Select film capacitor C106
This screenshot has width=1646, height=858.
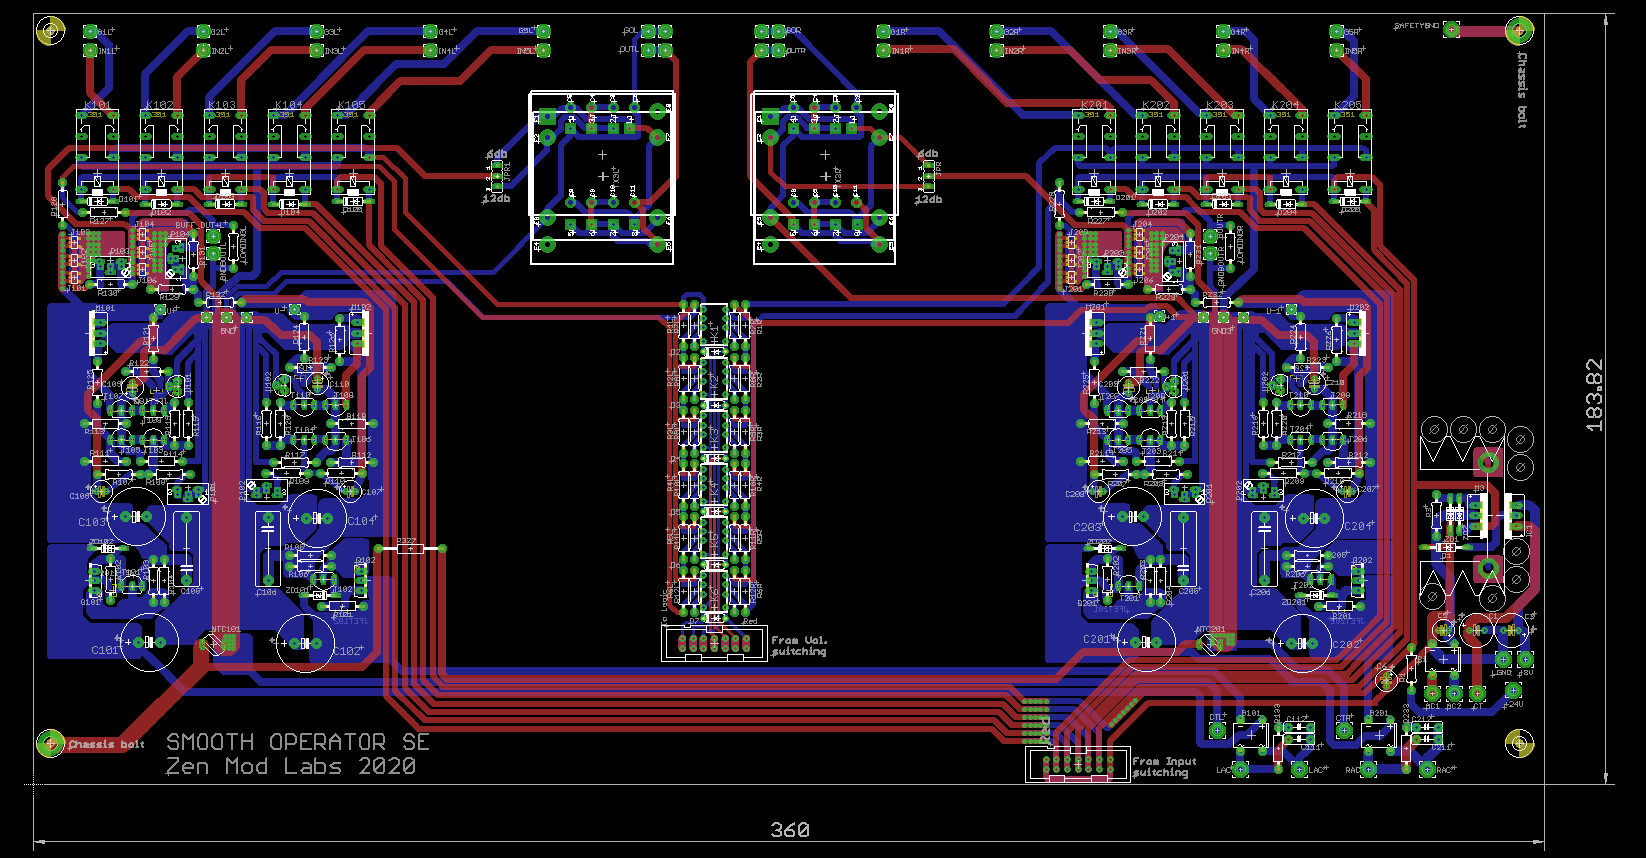(266, 548)
